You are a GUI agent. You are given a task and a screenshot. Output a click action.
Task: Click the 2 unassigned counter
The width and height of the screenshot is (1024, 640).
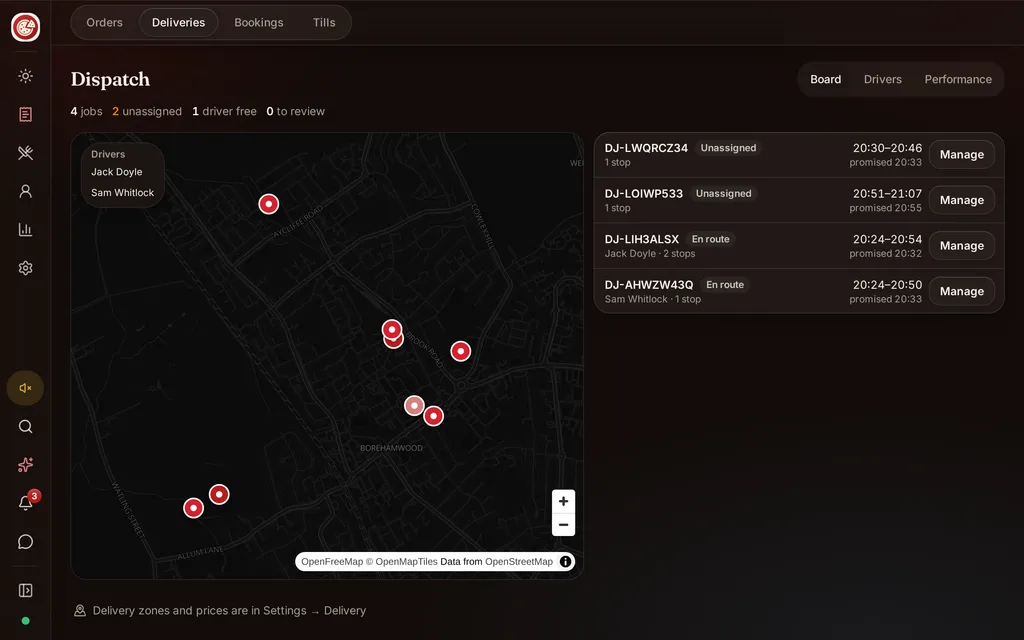pyautogui.click(x=147, y=112)
